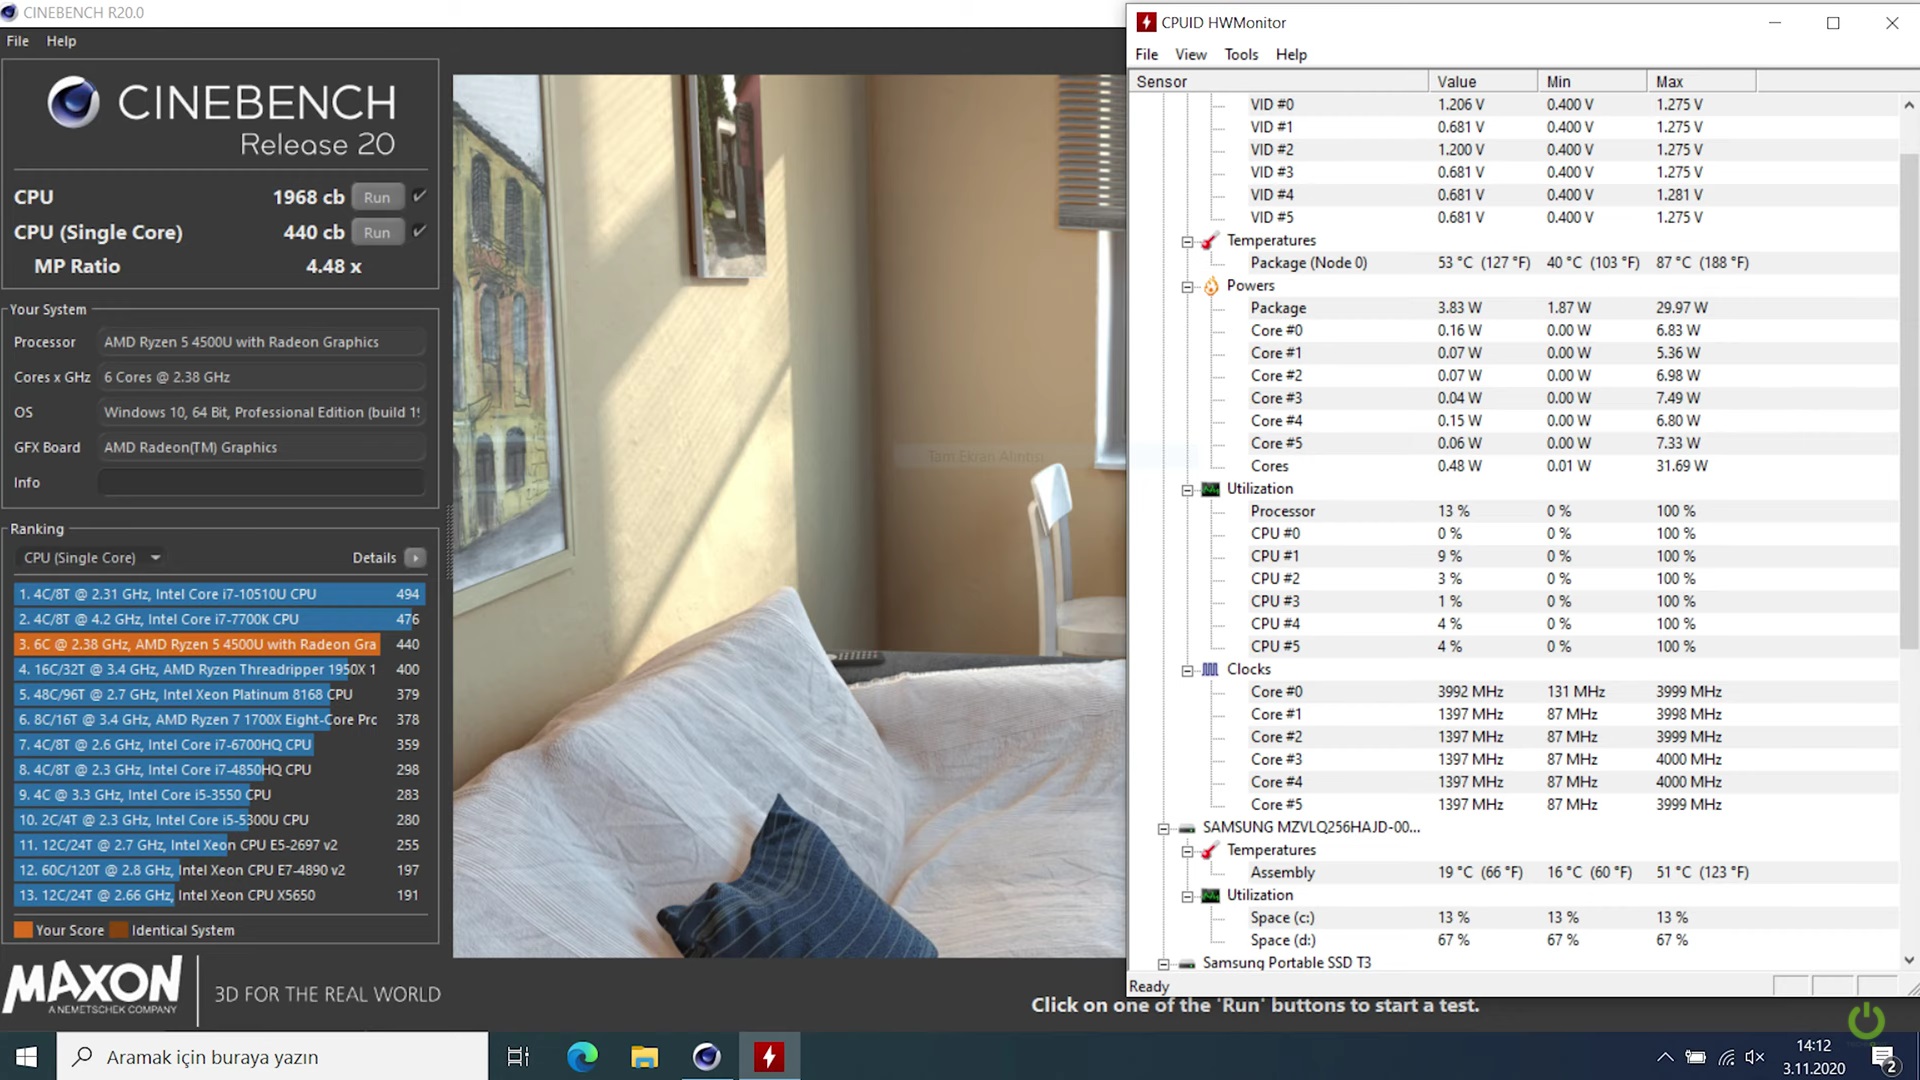Collapse the Clocks tree section
The width and height of the screenshot is (1920, 1080).
point(1187,671)
